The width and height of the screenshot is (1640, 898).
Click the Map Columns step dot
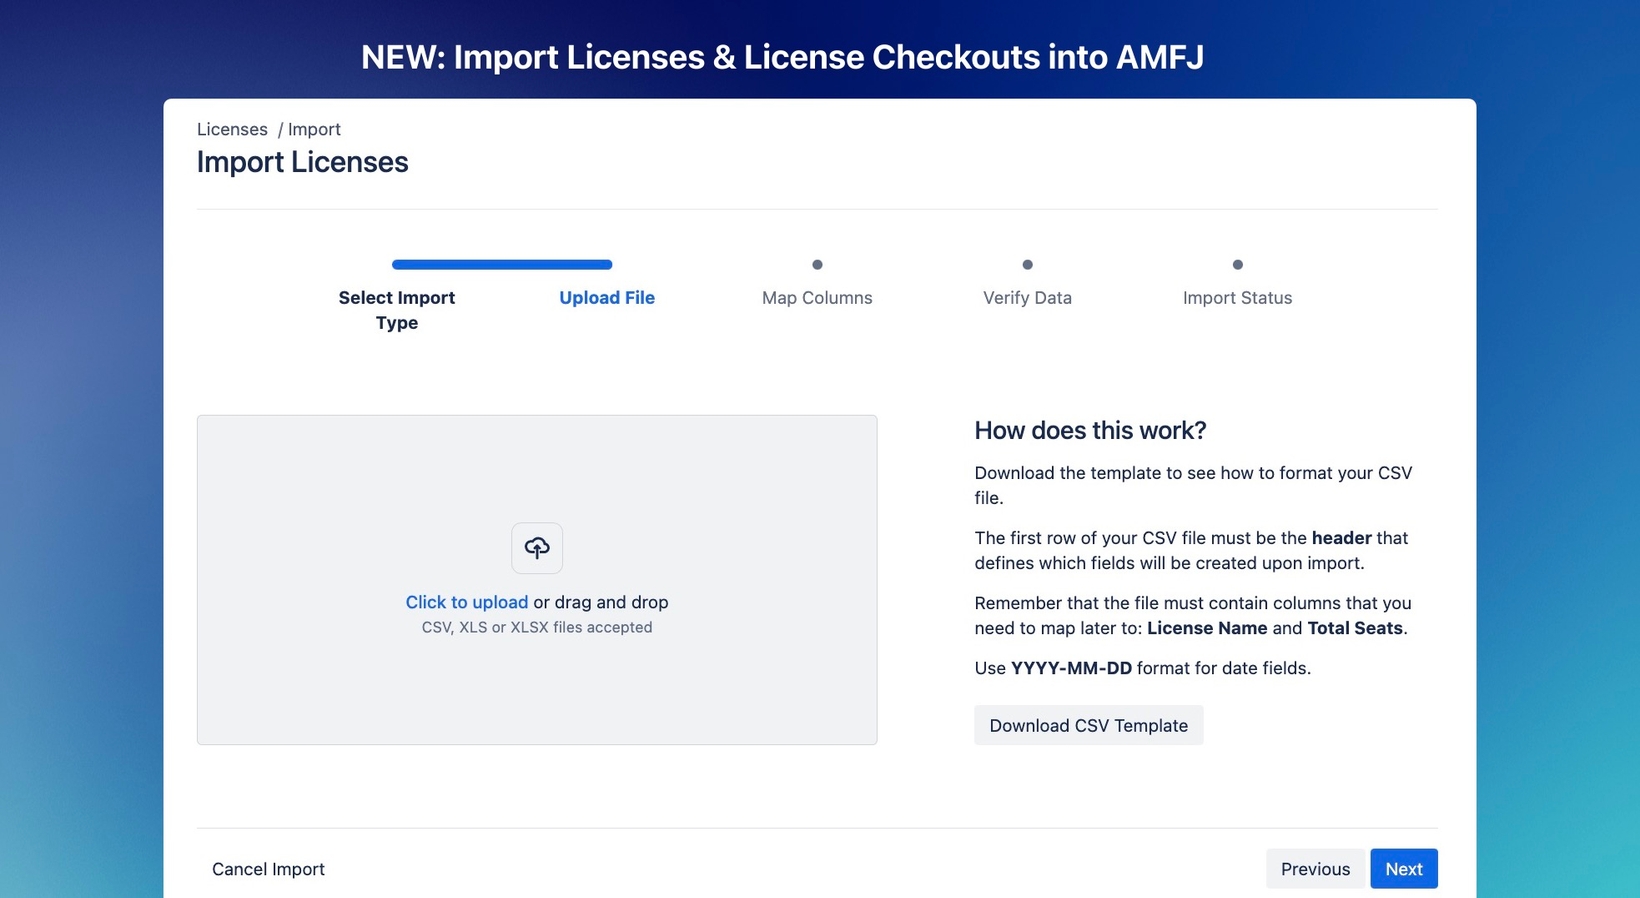tap(817, 265)
